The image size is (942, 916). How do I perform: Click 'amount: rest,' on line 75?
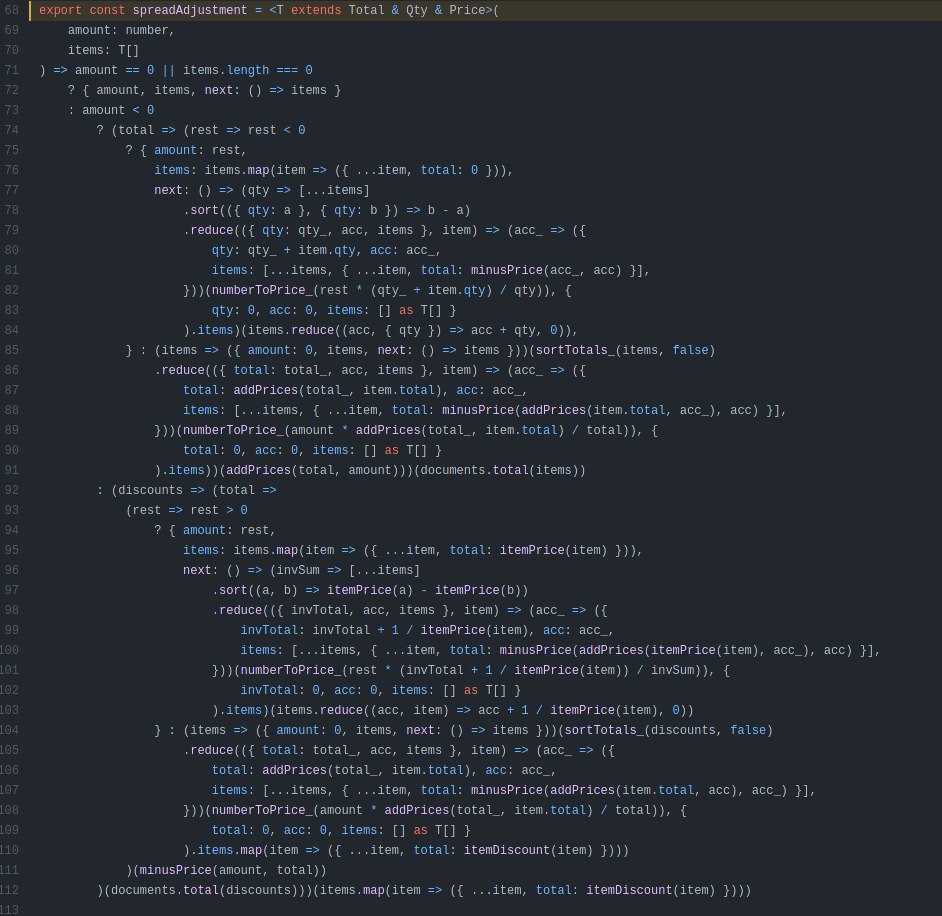[200, 150]
